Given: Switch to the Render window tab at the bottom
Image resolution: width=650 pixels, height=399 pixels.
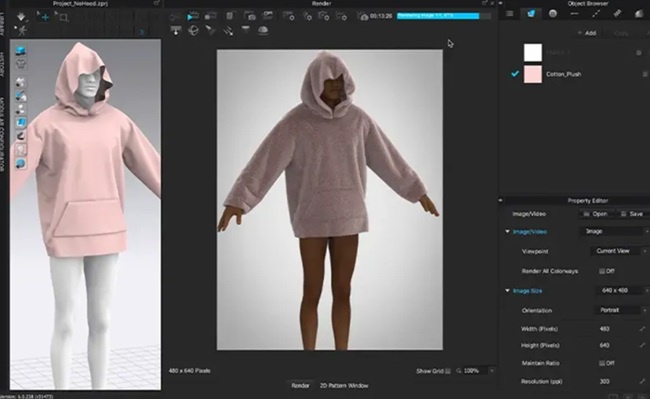Looking at the screenshot, I should pos(300,385).
